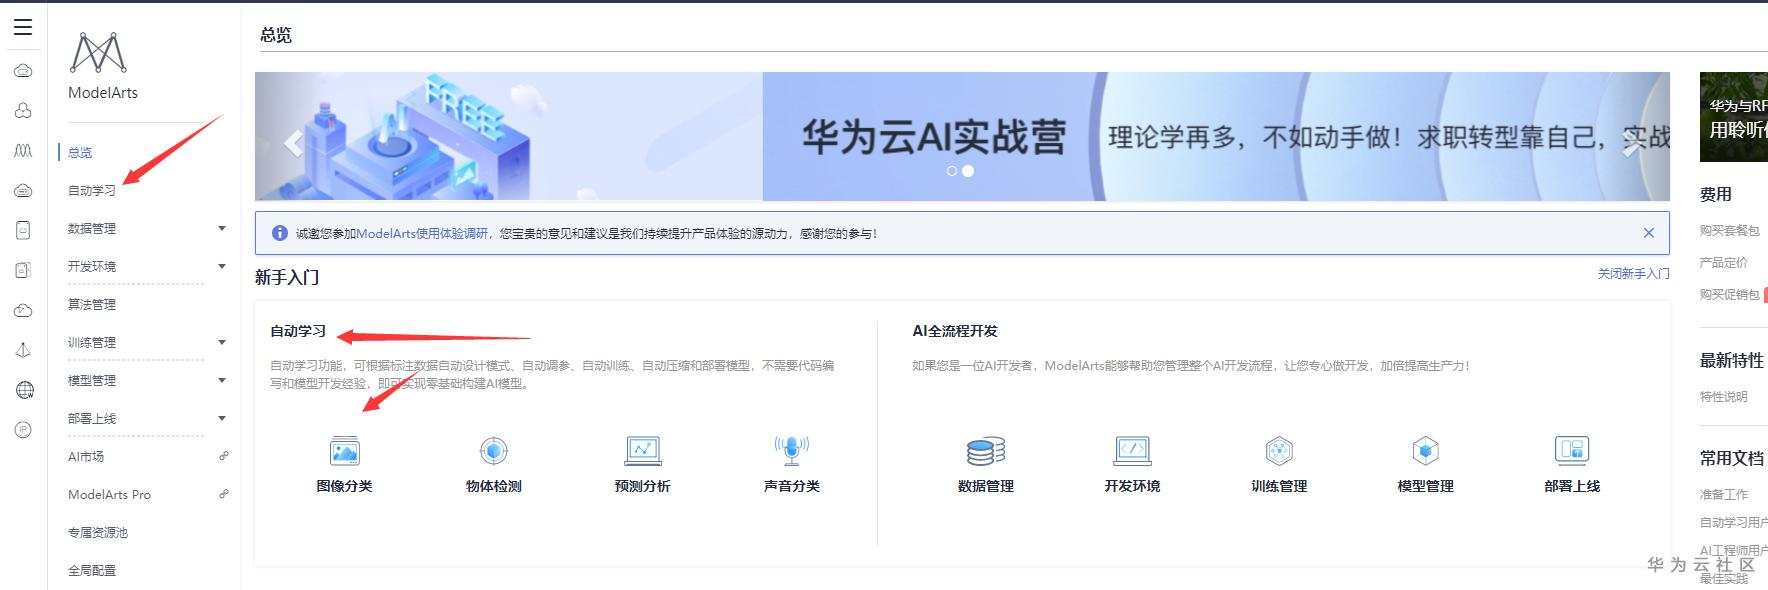Expand 数据管理 dropdown arrow in sidebar
The image size is (1768, 590).
[222, 229]
